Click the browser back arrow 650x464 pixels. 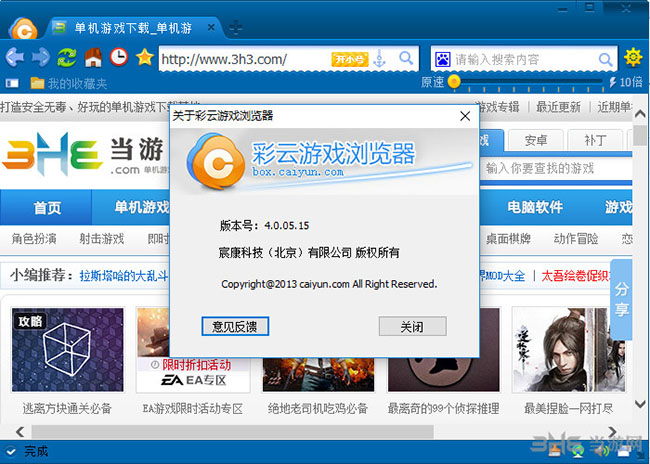coord(15,57)
